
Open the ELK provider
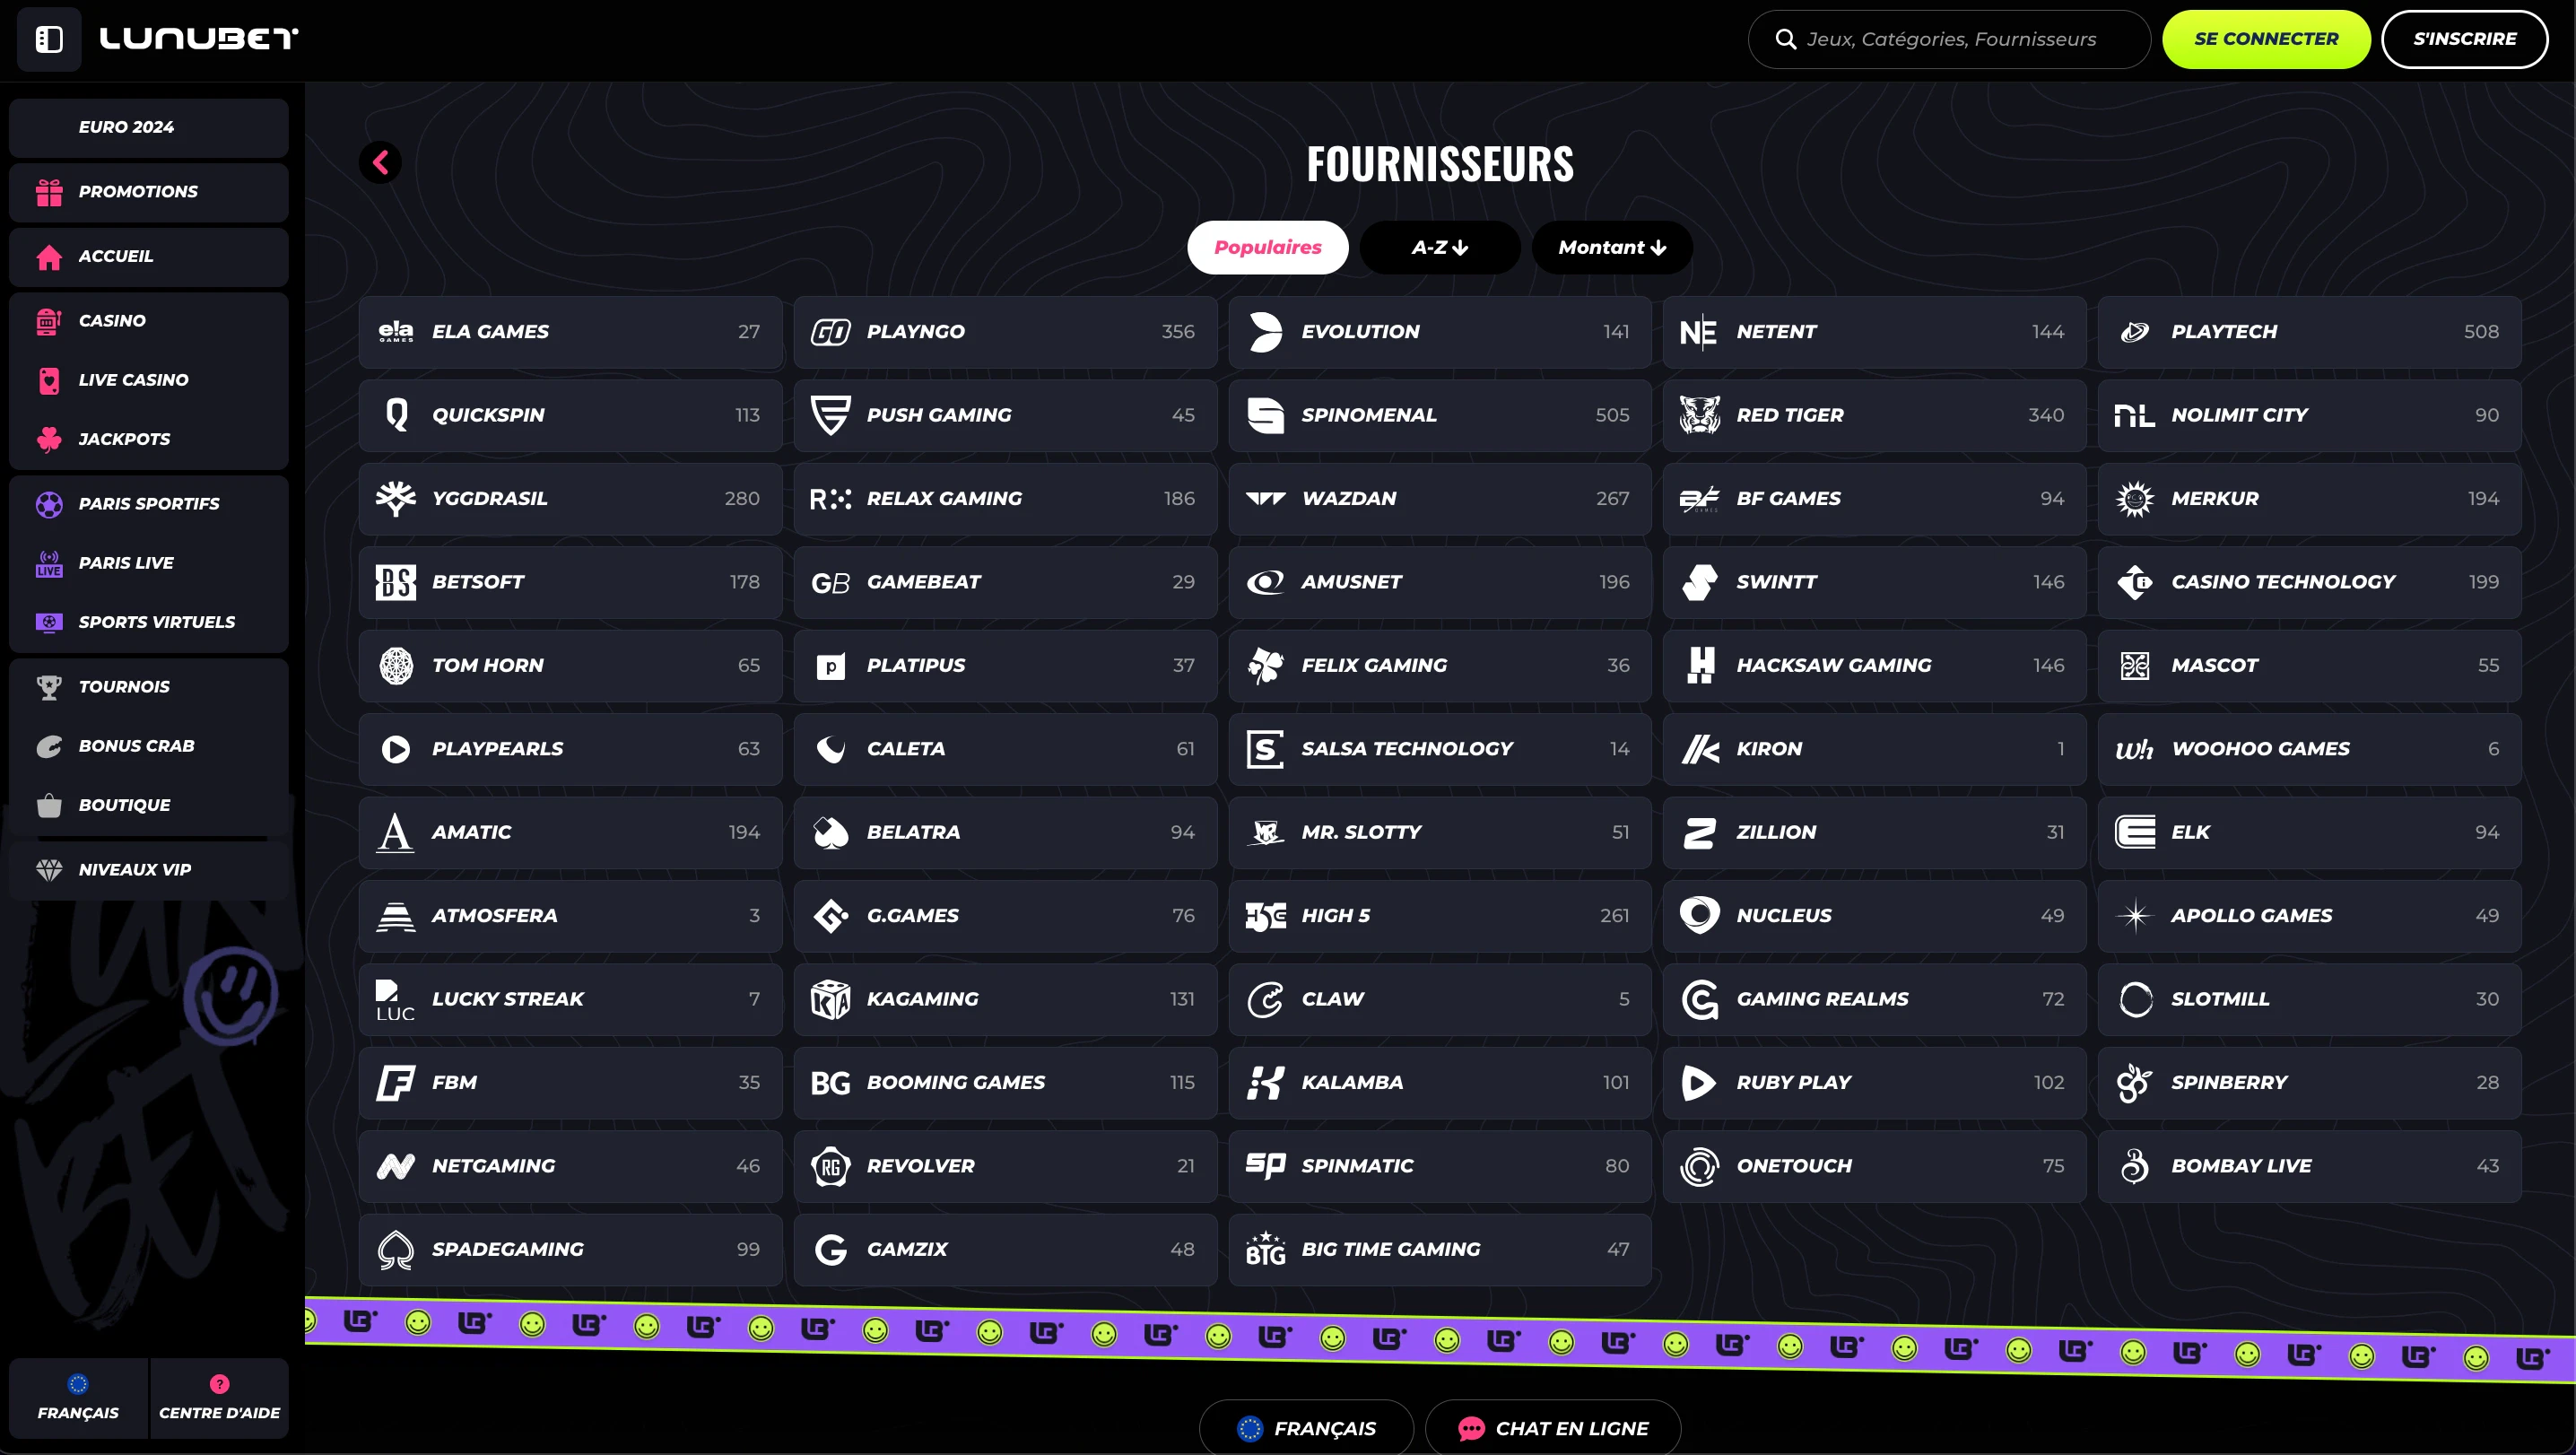2309,832
